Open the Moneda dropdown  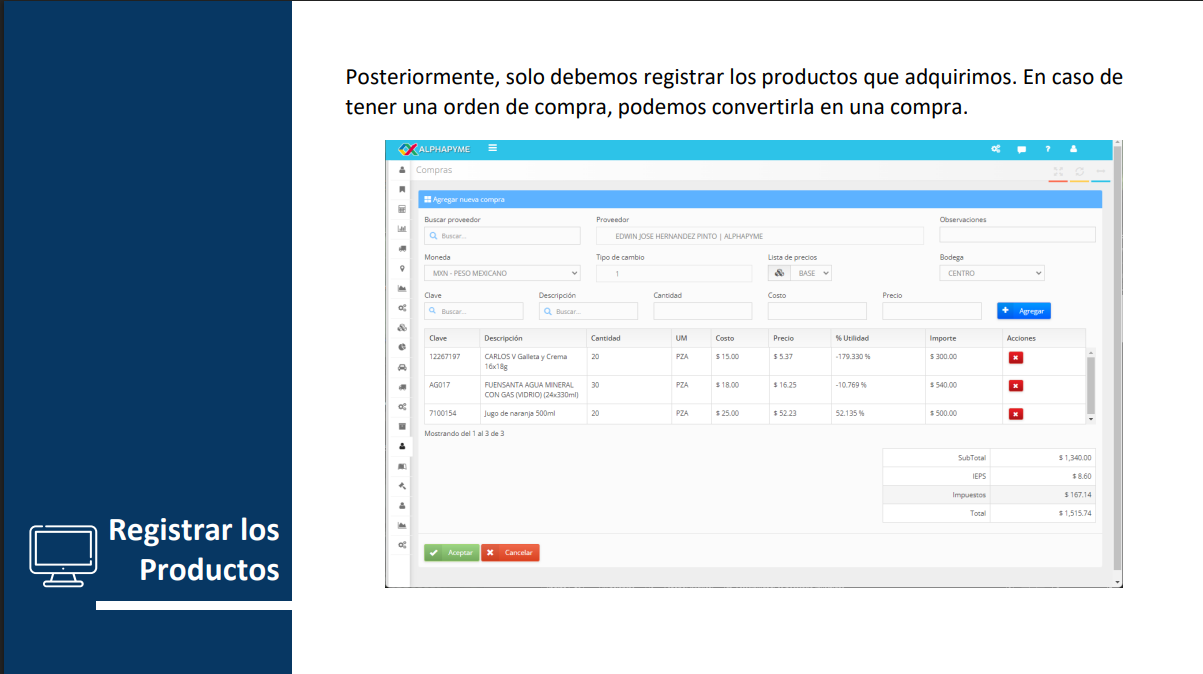(501, 273)
